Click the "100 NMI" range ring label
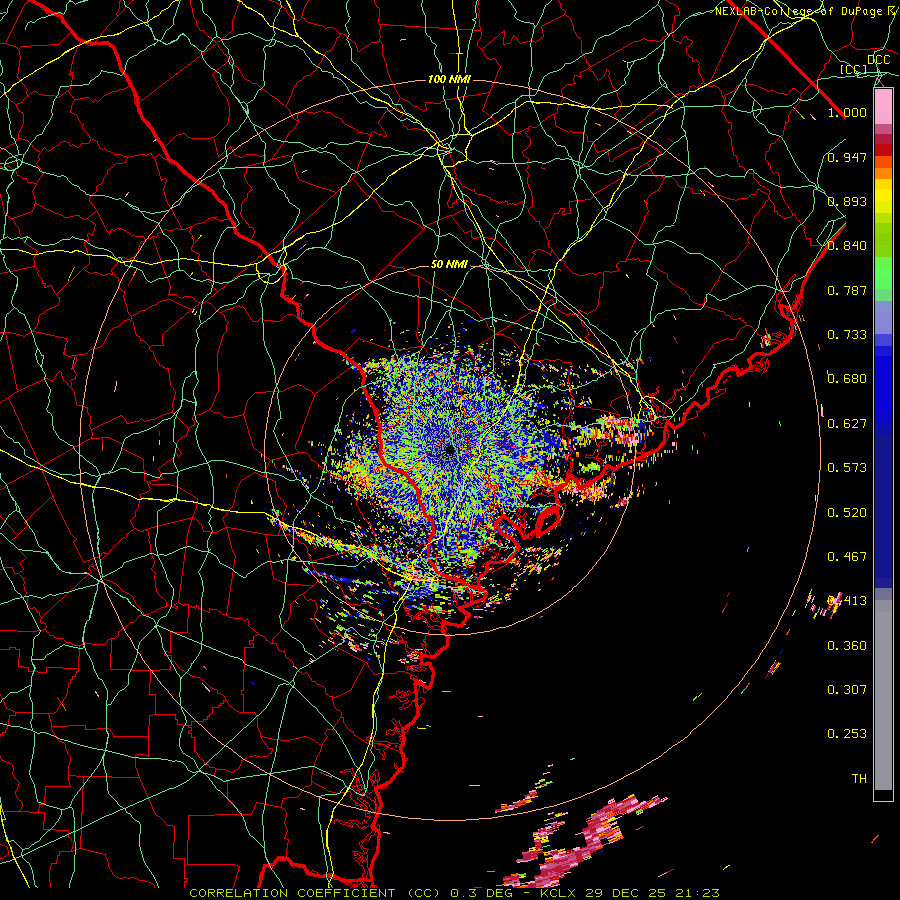The image size is (900, 900). click(449, 79)
